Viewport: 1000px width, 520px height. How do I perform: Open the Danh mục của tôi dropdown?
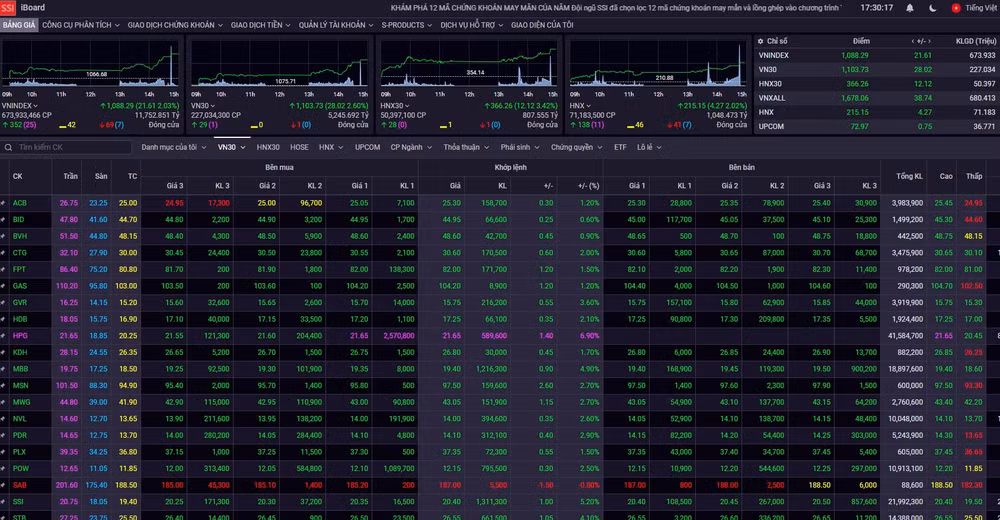point(173,147)
